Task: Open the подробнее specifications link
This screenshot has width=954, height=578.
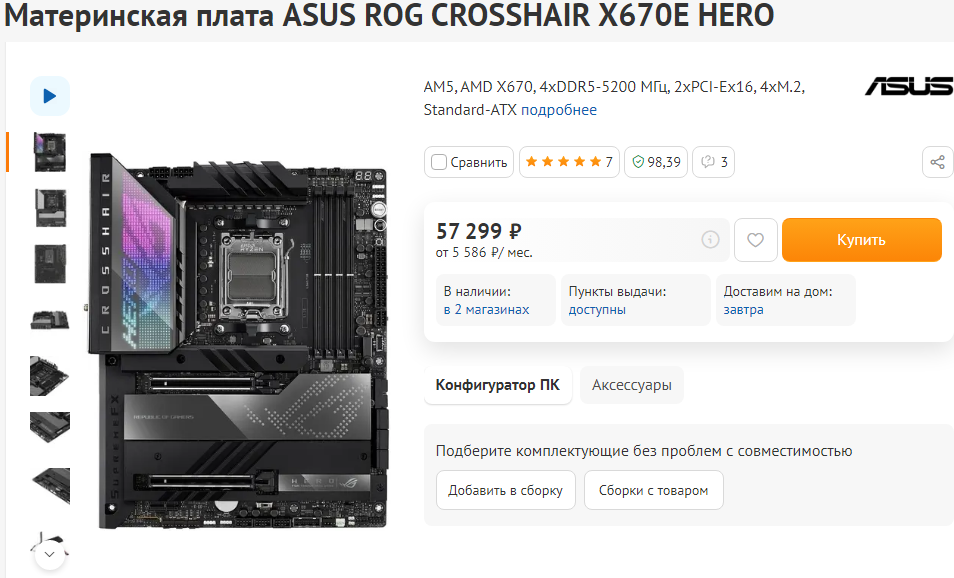Action: [559, 110]
